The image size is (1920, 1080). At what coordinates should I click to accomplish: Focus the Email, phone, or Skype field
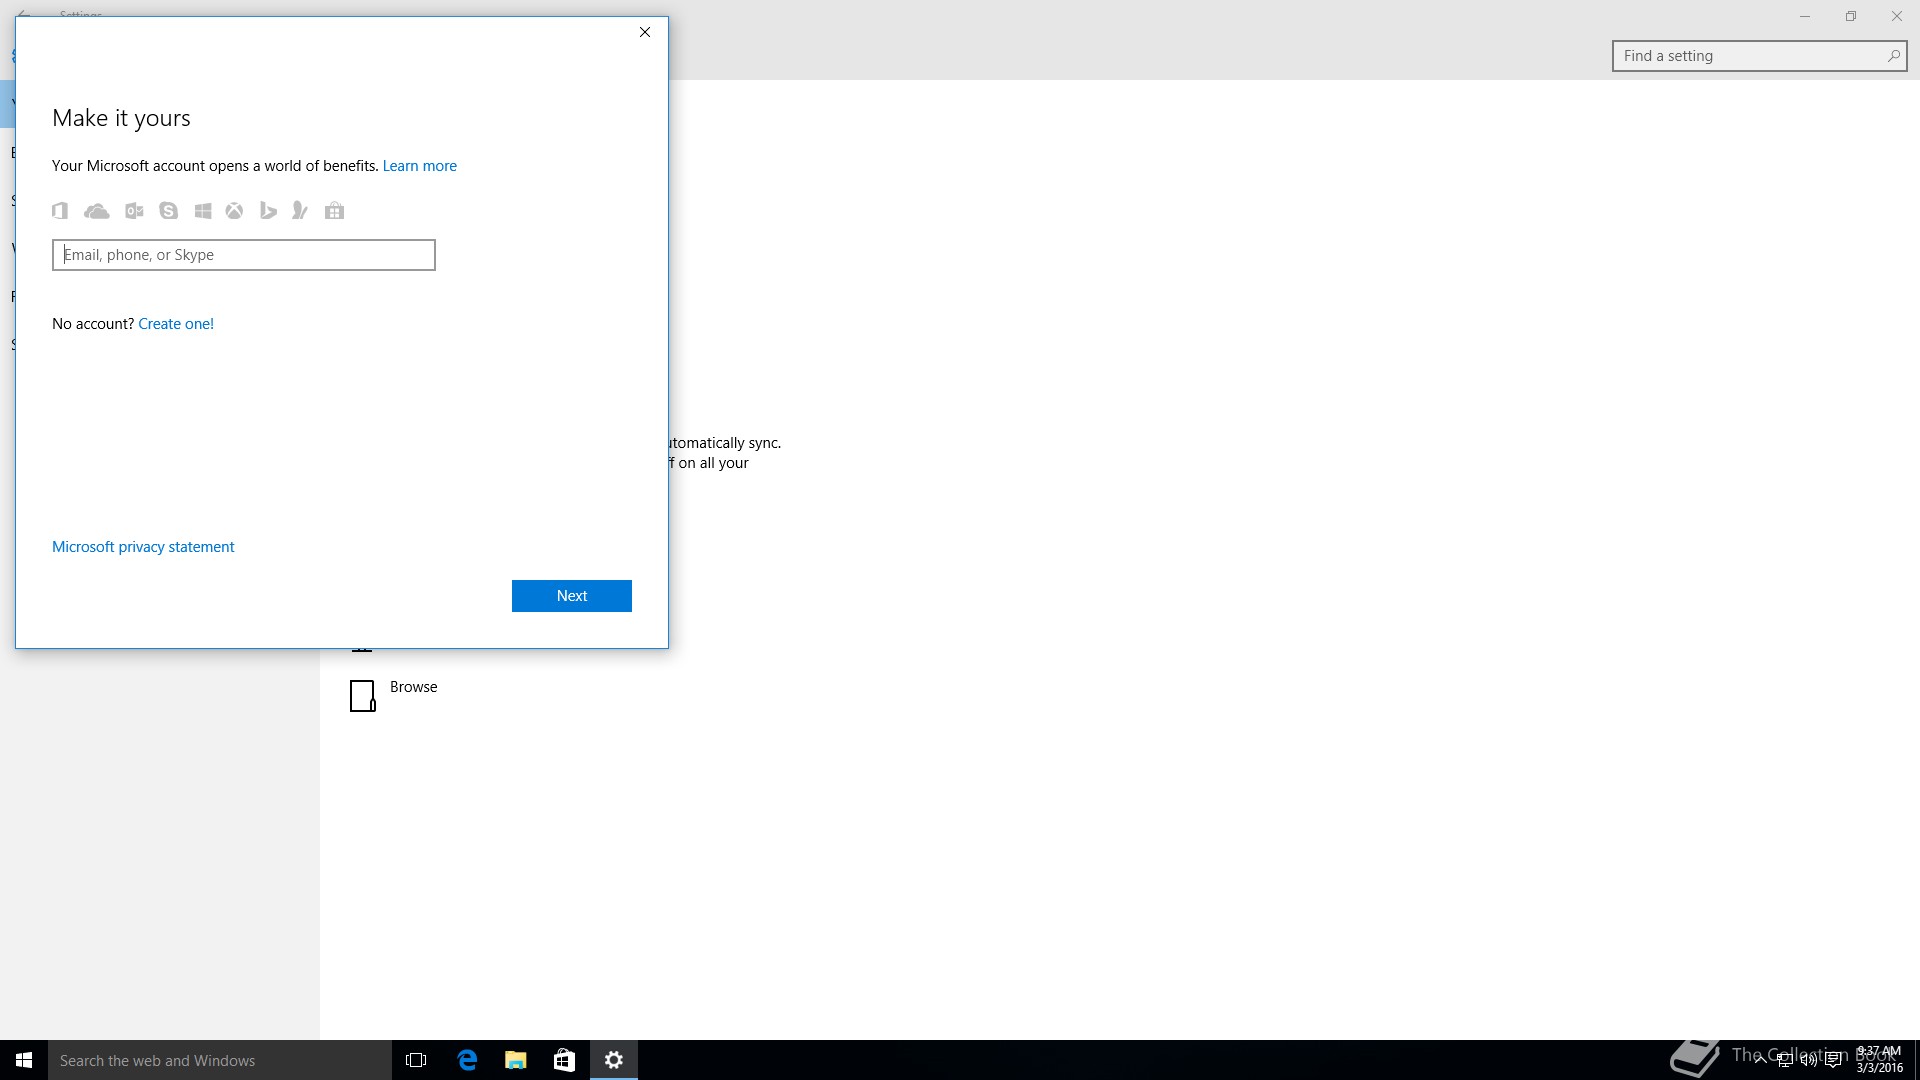244,255
